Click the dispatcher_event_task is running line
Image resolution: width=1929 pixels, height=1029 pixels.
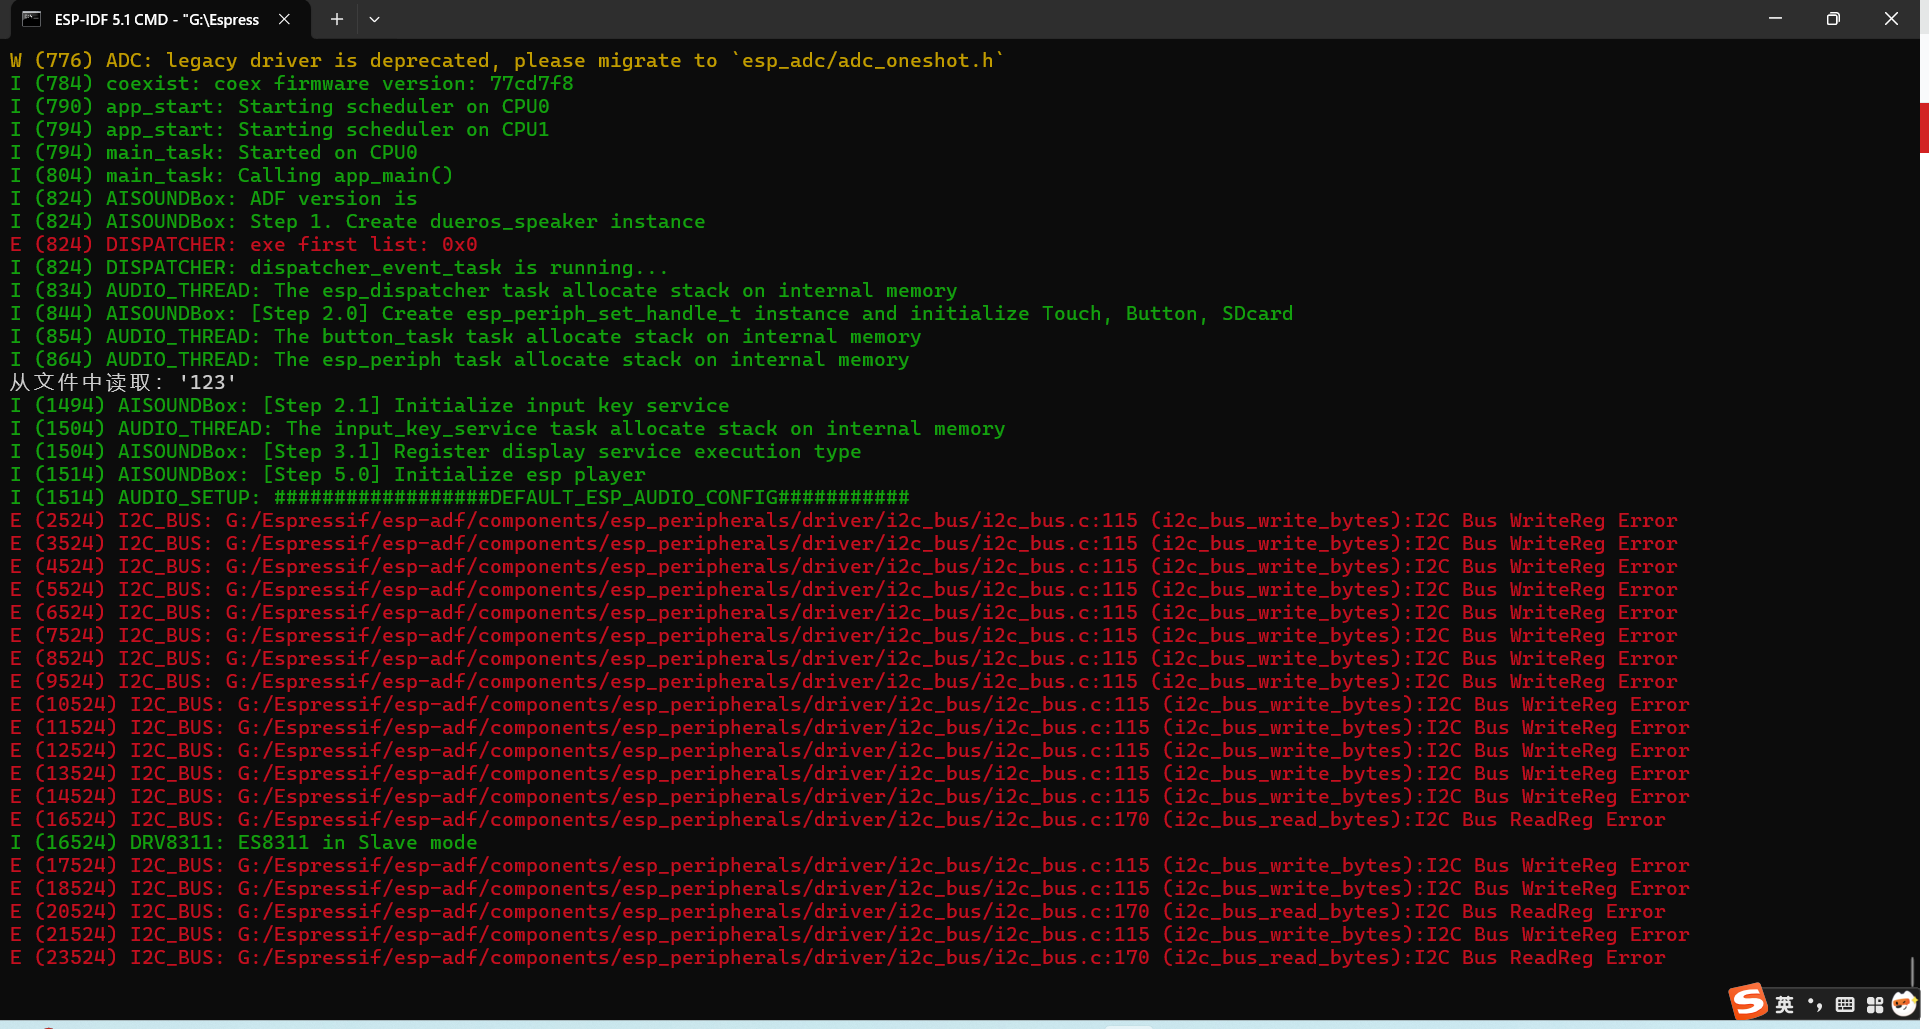pyautogui.click(x=339, y=268)
